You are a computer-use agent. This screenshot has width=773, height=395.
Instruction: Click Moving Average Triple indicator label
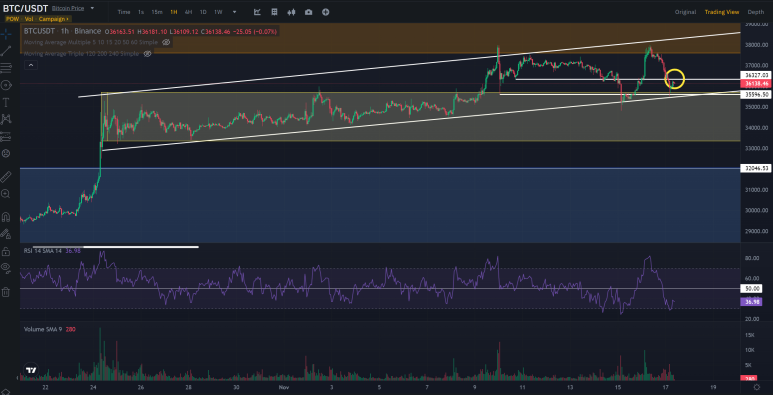[82, 53]
